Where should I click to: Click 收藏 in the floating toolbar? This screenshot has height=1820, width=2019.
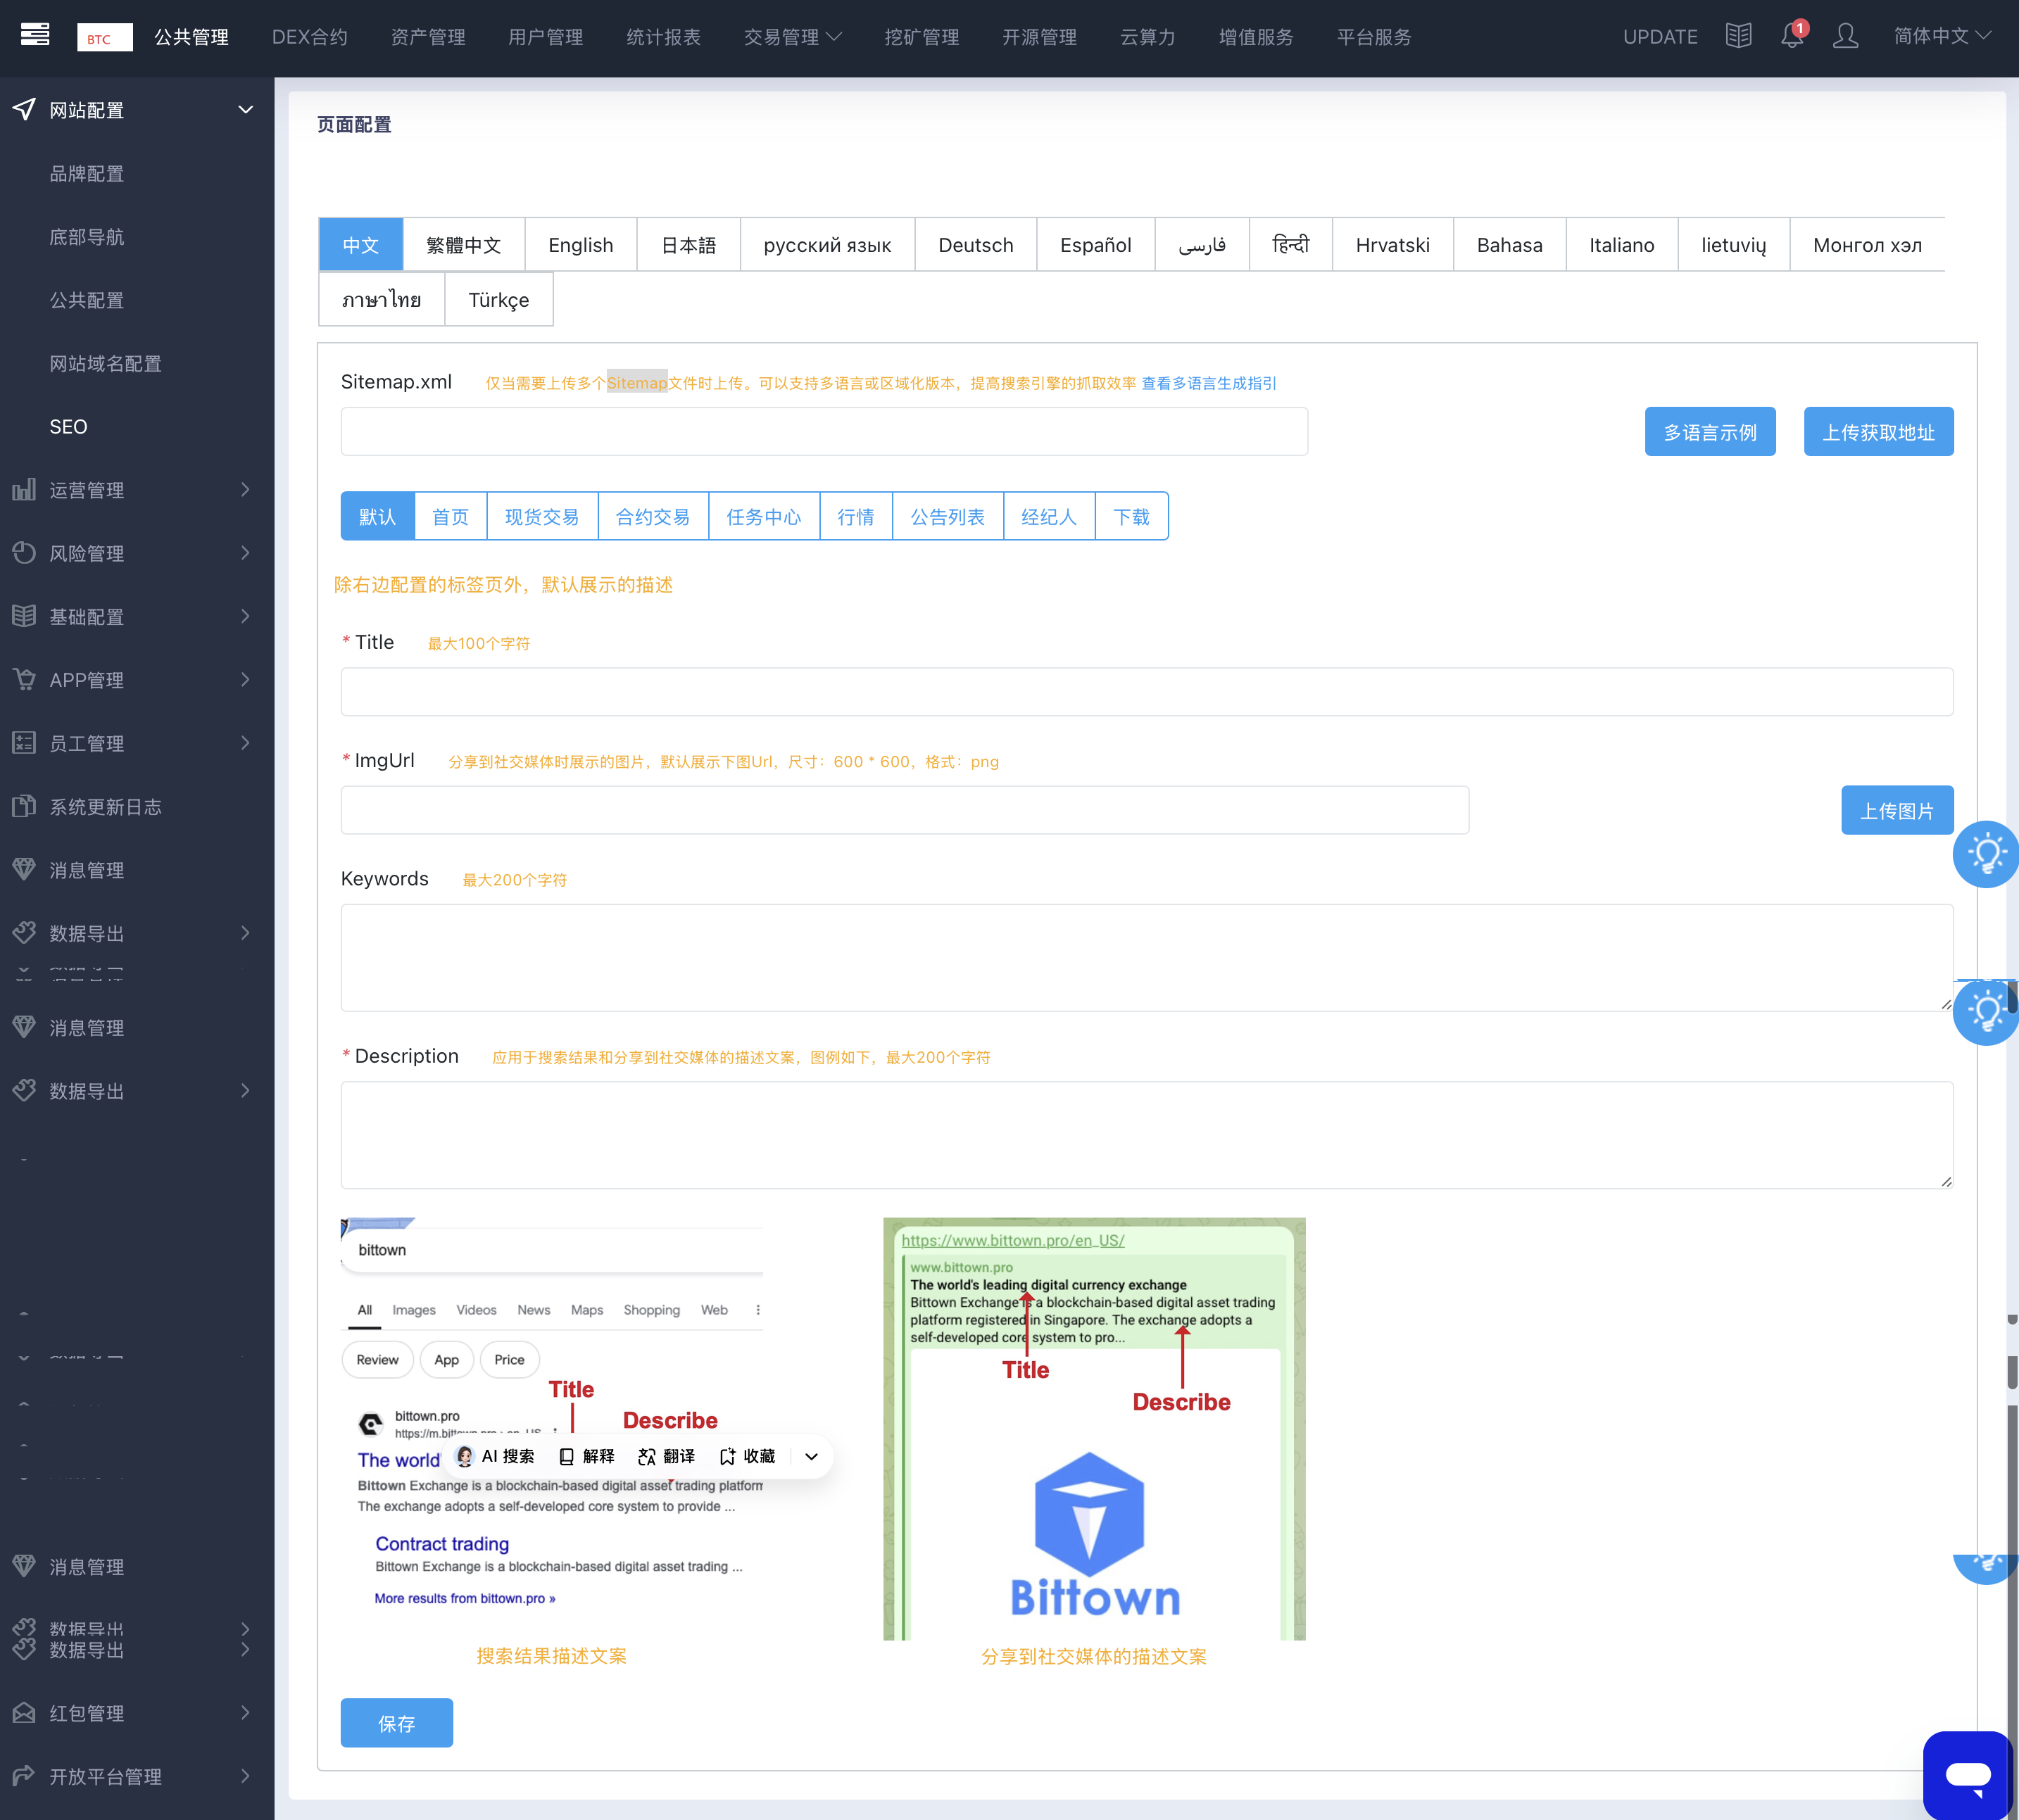(x=748, y=1456)
